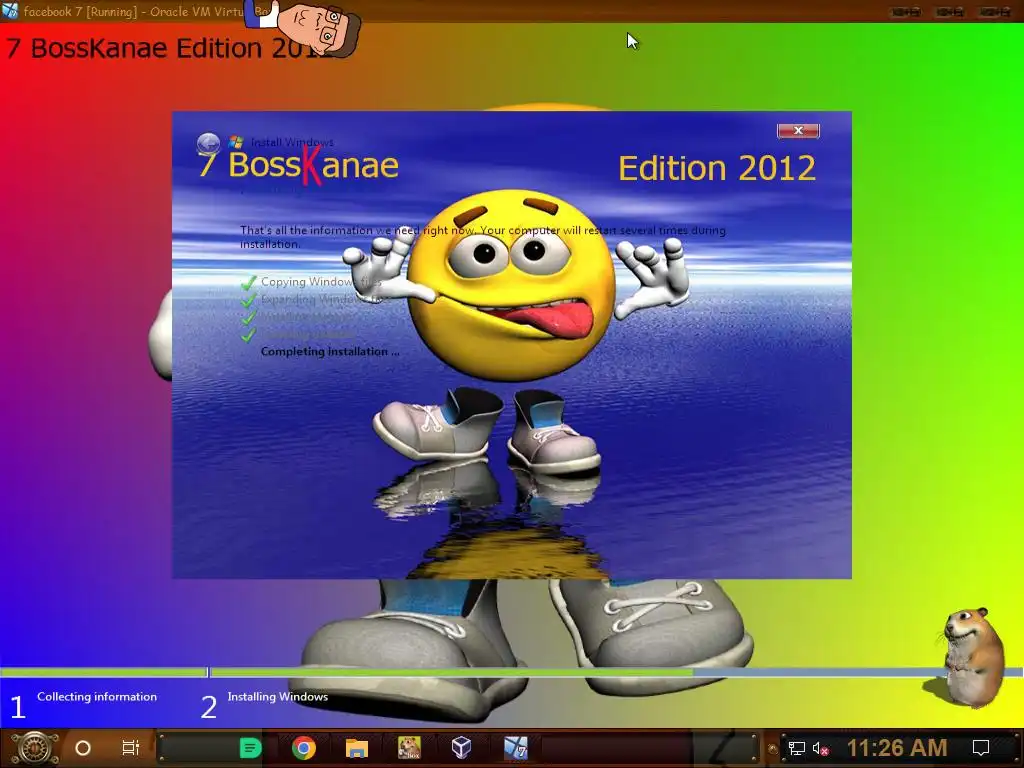Image resolution: width=1024 pixels, height=768 pixels.
Task: Click the 'Installing Windows' step label
Action: click(278, 697)
